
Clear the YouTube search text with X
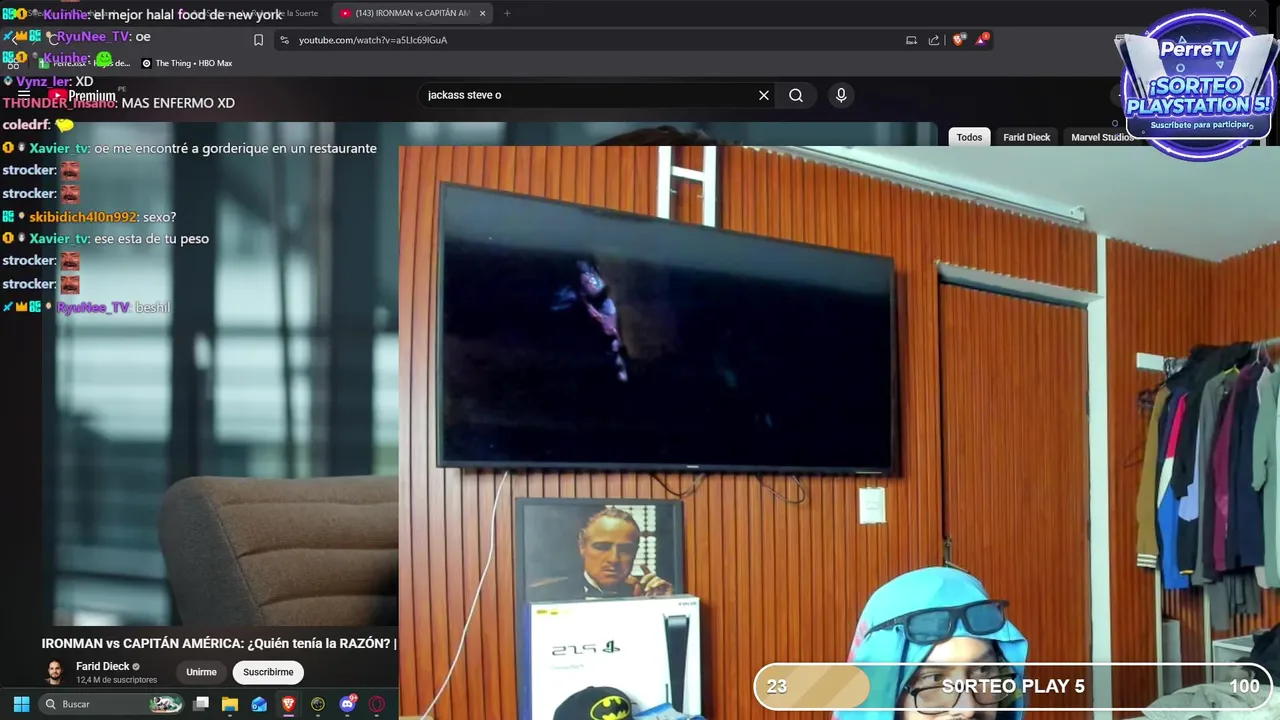click(764, 95)
